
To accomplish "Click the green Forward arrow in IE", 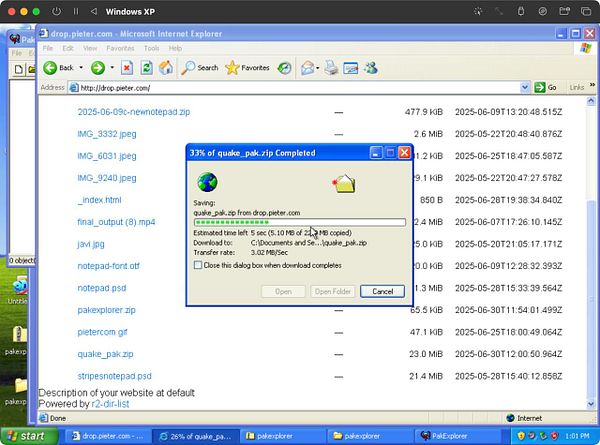I will (x=98, y=68).
